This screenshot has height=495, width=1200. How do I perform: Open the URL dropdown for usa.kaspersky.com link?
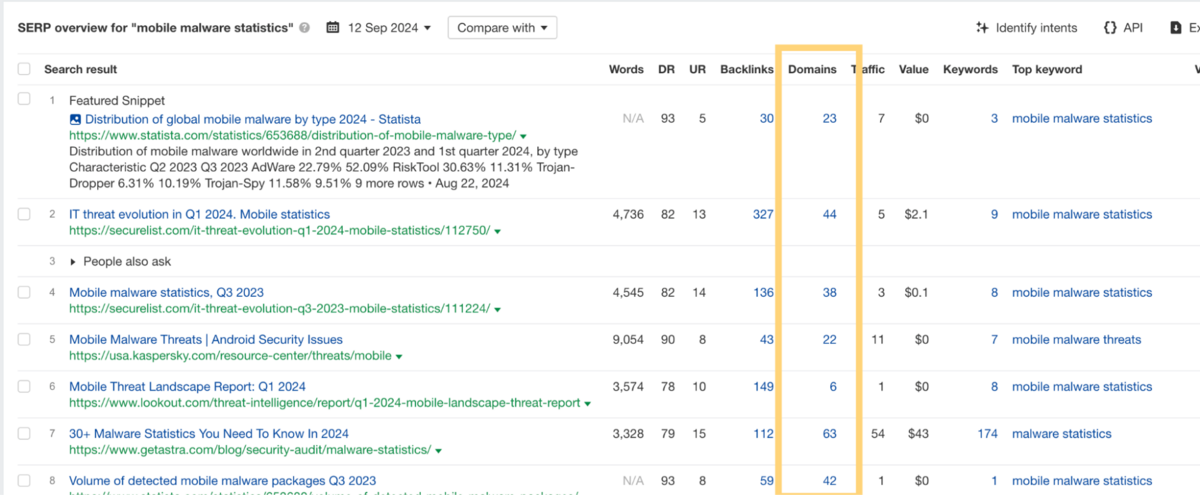[399, 356]
